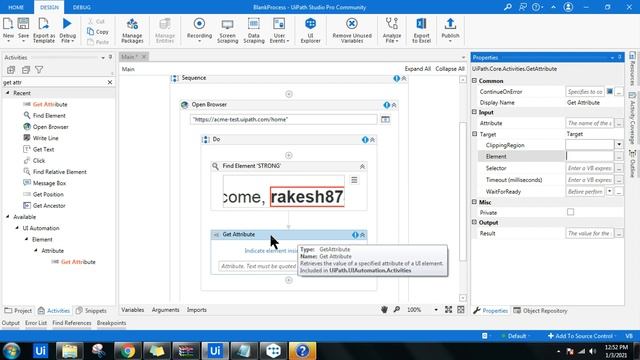Viewport: 640px width, 360px height.
Task: Collapse Find Element 'STRONG' activity
Action: 362,167
